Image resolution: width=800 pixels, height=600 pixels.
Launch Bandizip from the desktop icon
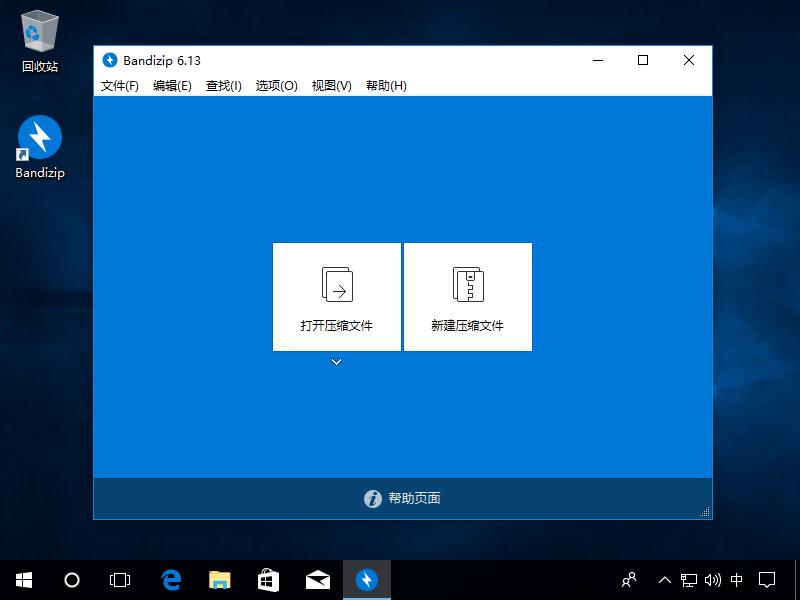(38, 140)
